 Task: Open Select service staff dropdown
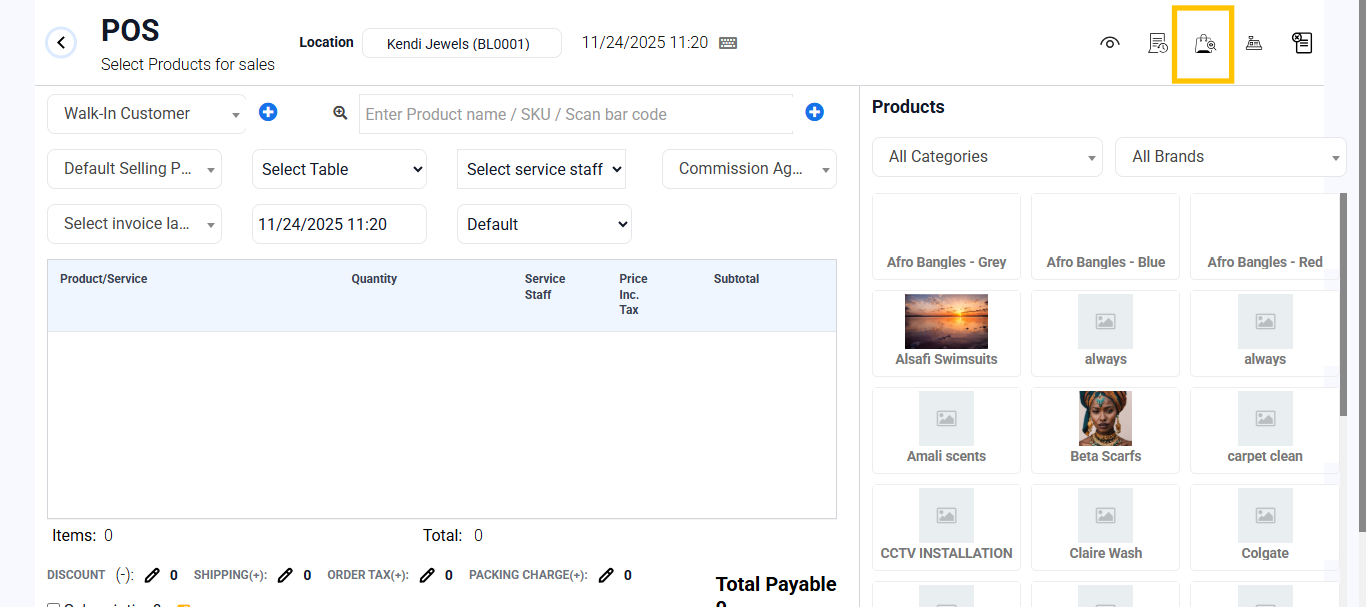541,169
